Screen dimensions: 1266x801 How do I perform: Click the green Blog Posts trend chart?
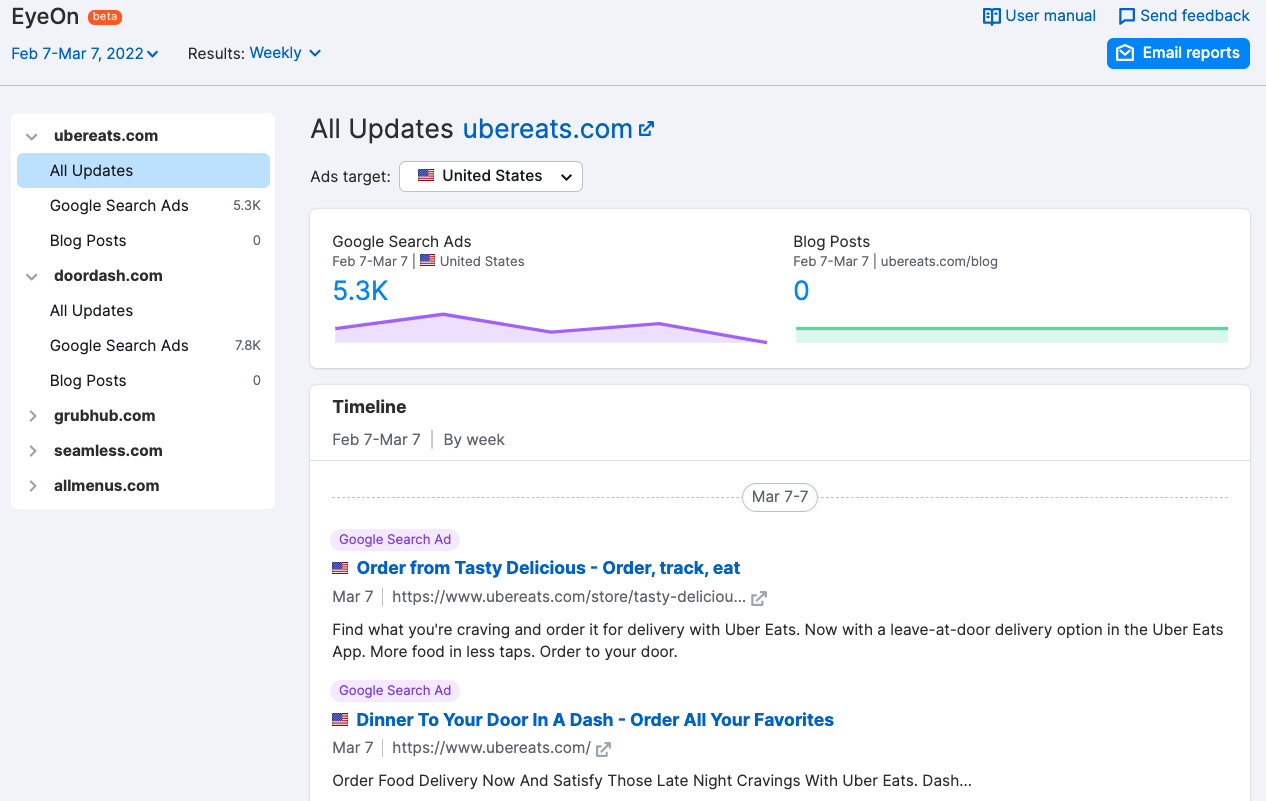click(1011, 334)
